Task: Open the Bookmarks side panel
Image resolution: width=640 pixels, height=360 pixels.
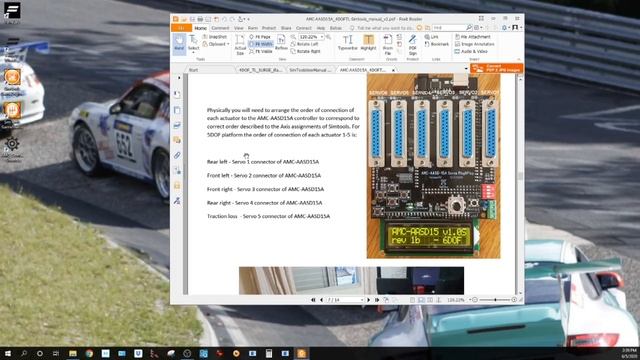Action: (177, 95)
